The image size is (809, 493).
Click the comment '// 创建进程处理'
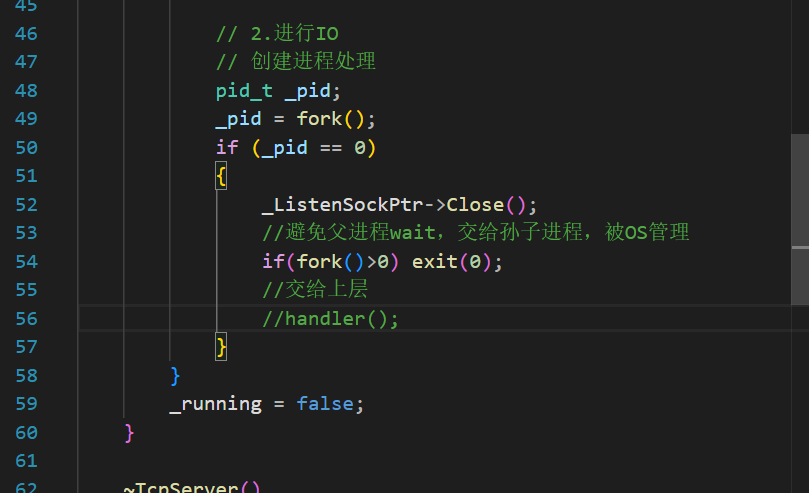click(296, 61)
